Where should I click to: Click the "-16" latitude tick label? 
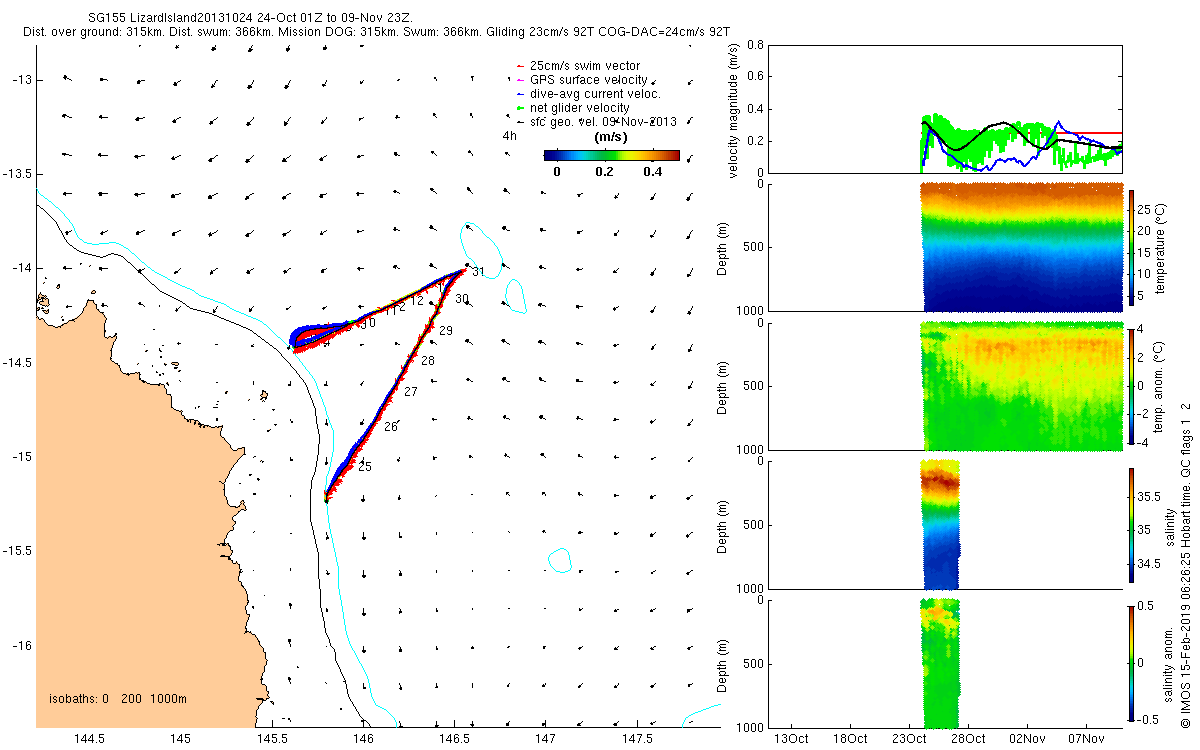pyautogui.click(x=20, y=645)
